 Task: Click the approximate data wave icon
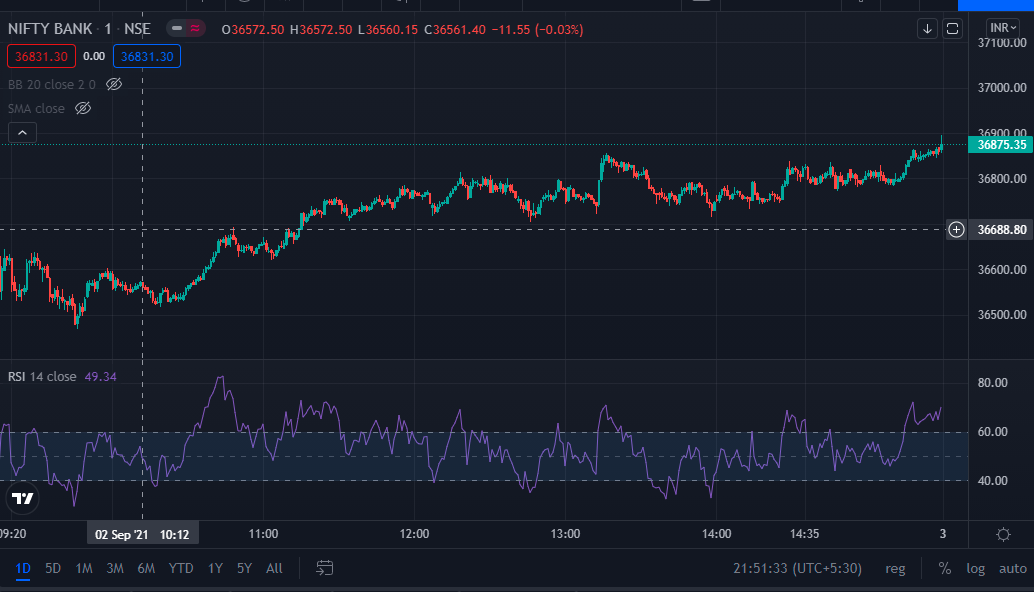[x=195, y=28]
